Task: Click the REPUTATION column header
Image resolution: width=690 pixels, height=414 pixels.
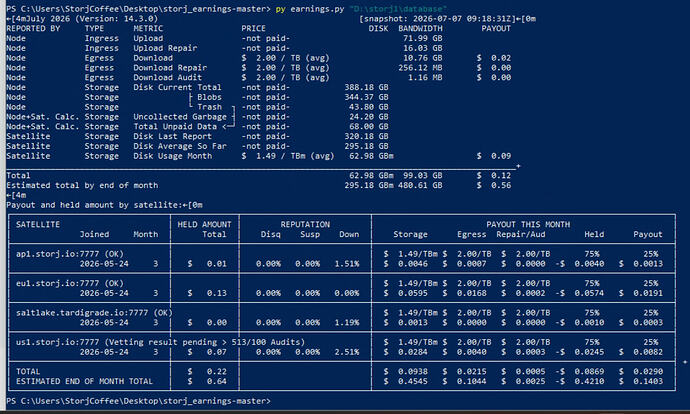Action: click(305, 224)
